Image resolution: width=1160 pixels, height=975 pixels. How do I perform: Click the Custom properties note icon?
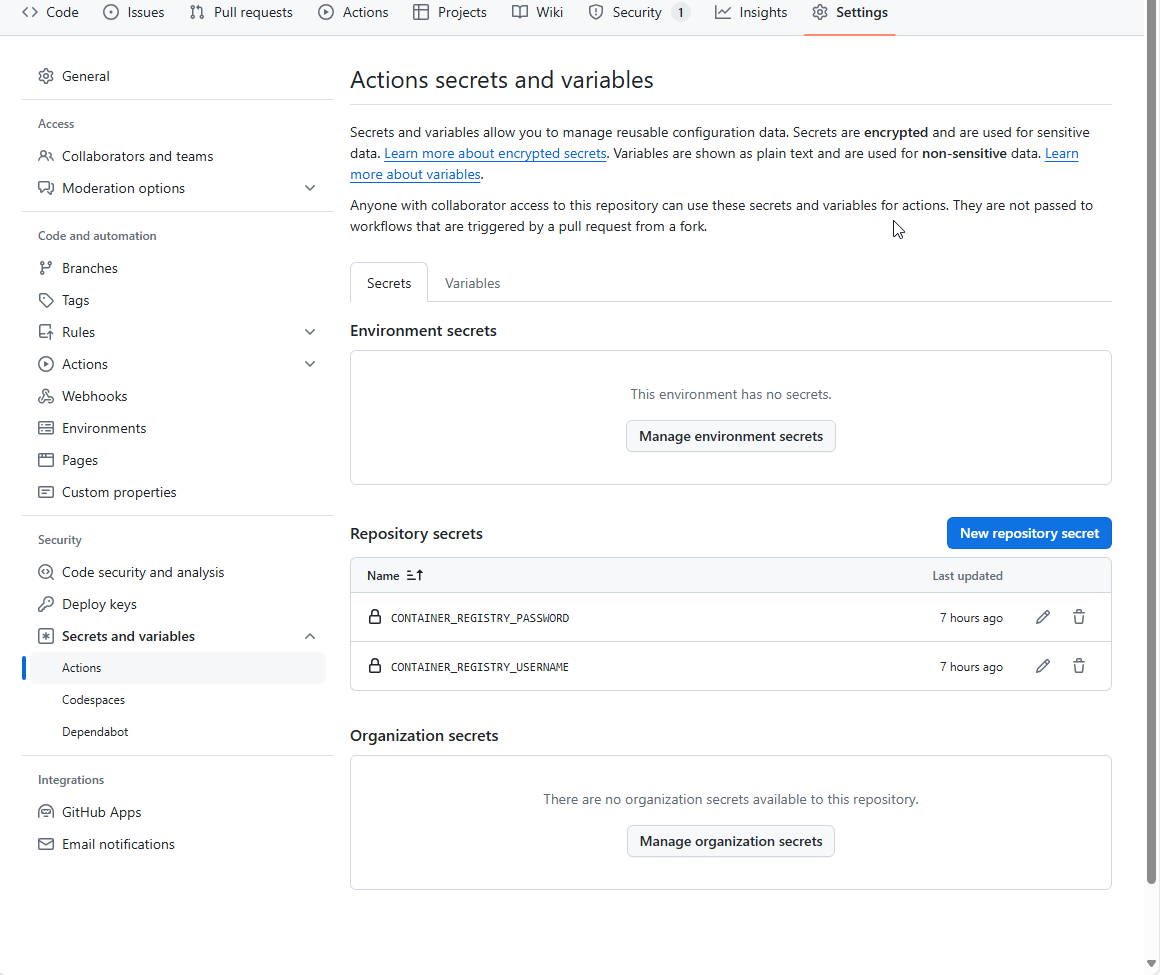[x=46, y=492]
